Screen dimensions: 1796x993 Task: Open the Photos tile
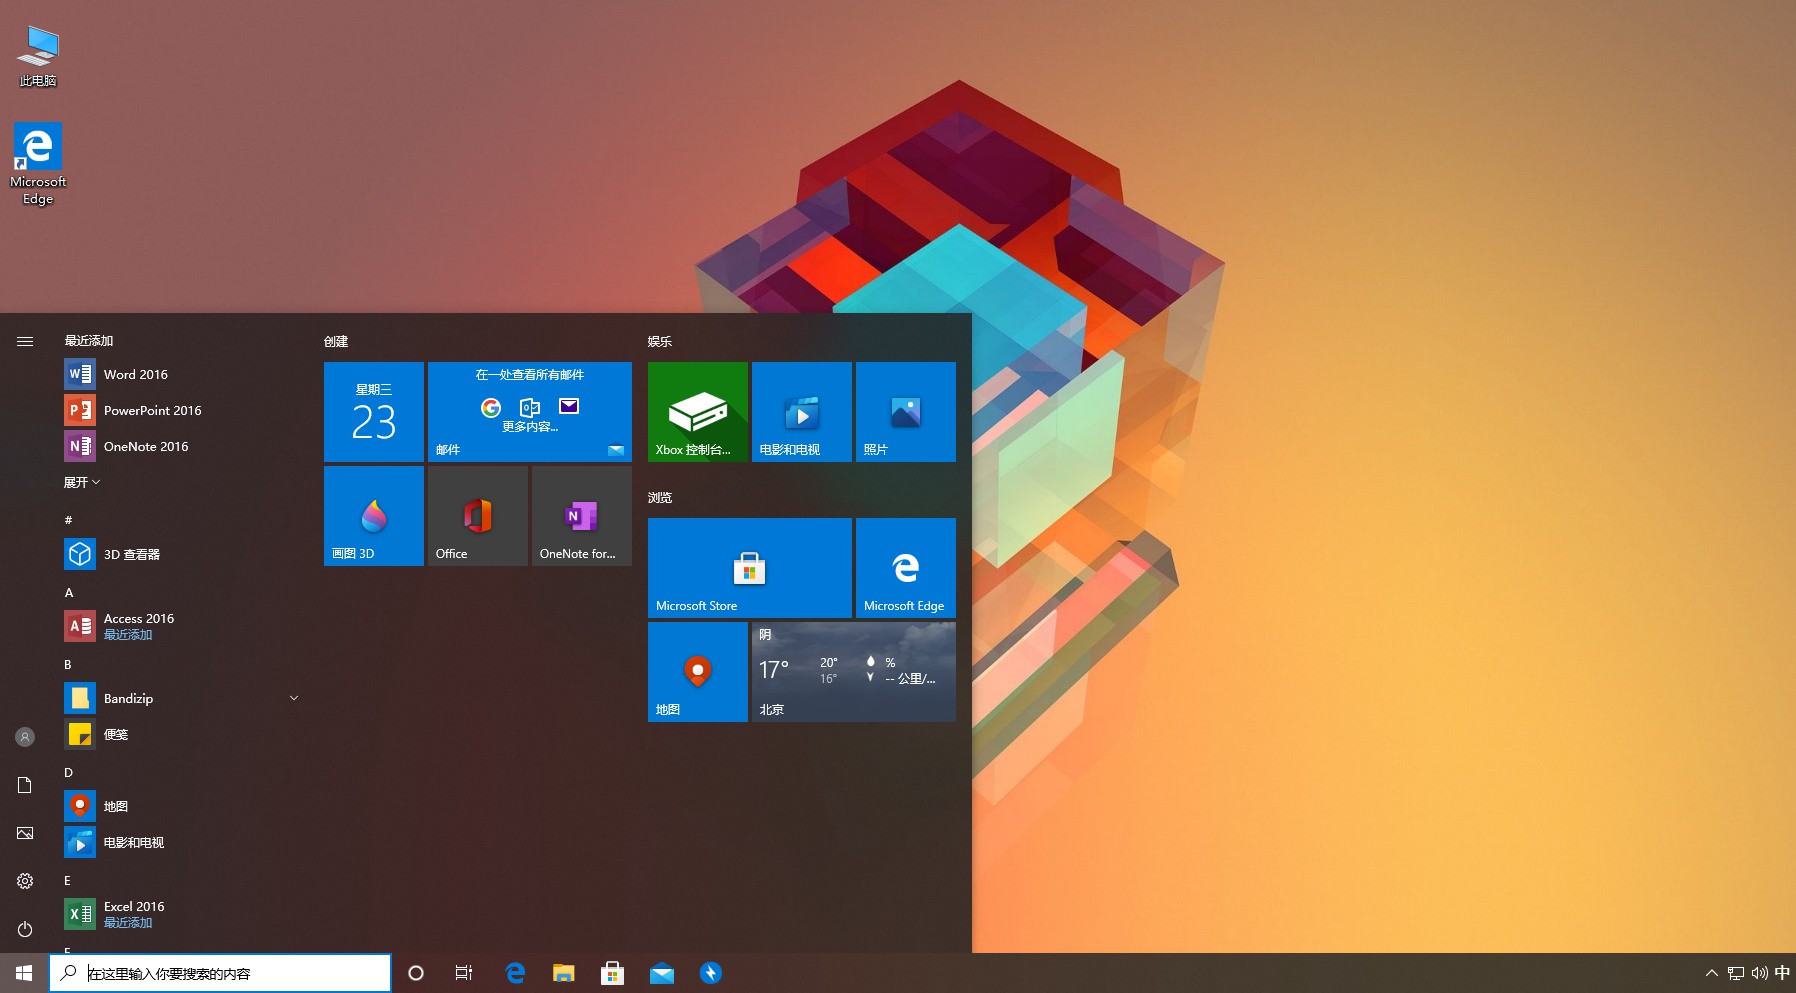905,412
